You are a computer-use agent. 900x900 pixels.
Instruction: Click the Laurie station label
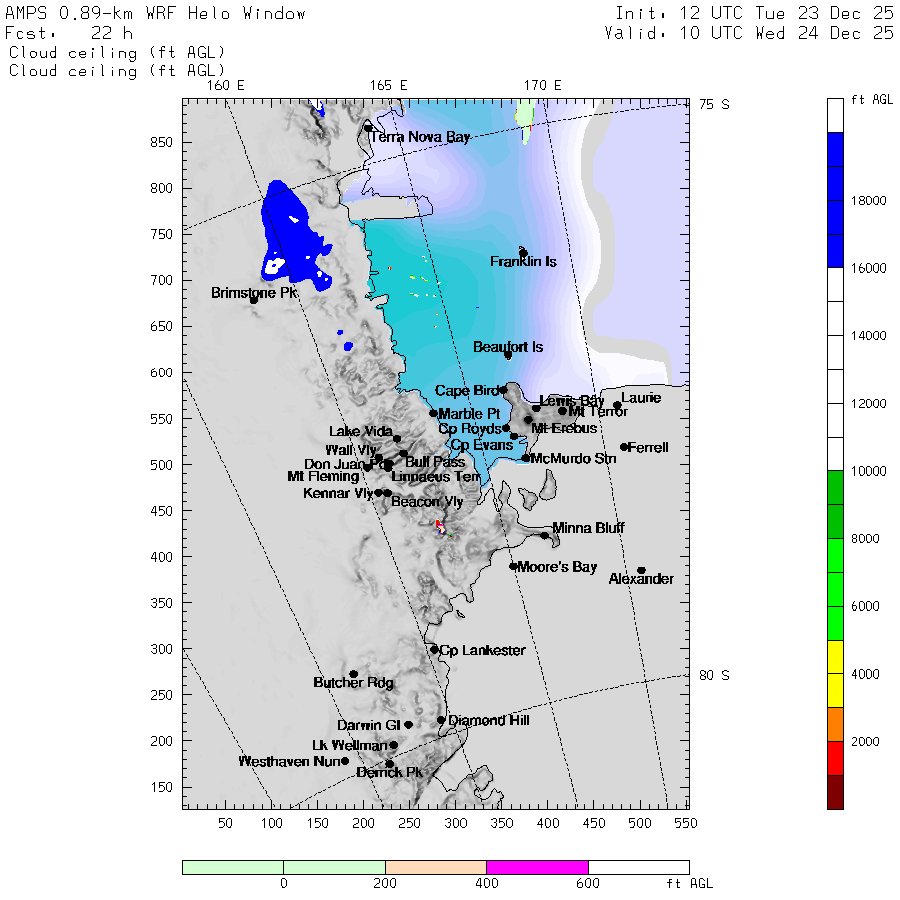[x=641, y=398]
